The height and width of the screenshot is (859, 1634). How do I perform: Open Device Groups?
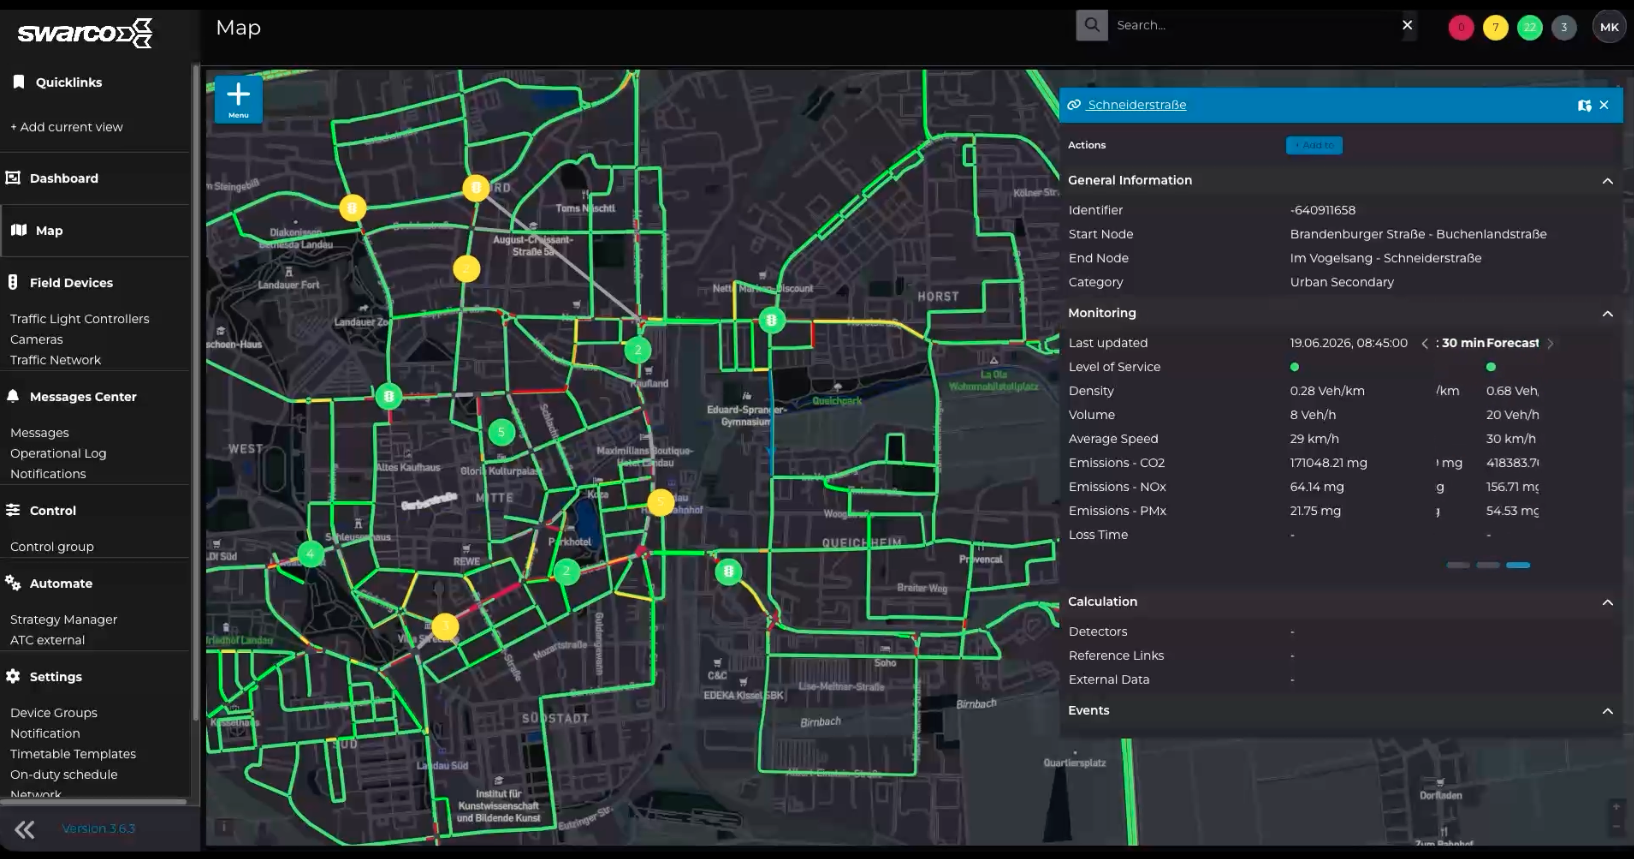pos(54,713)
